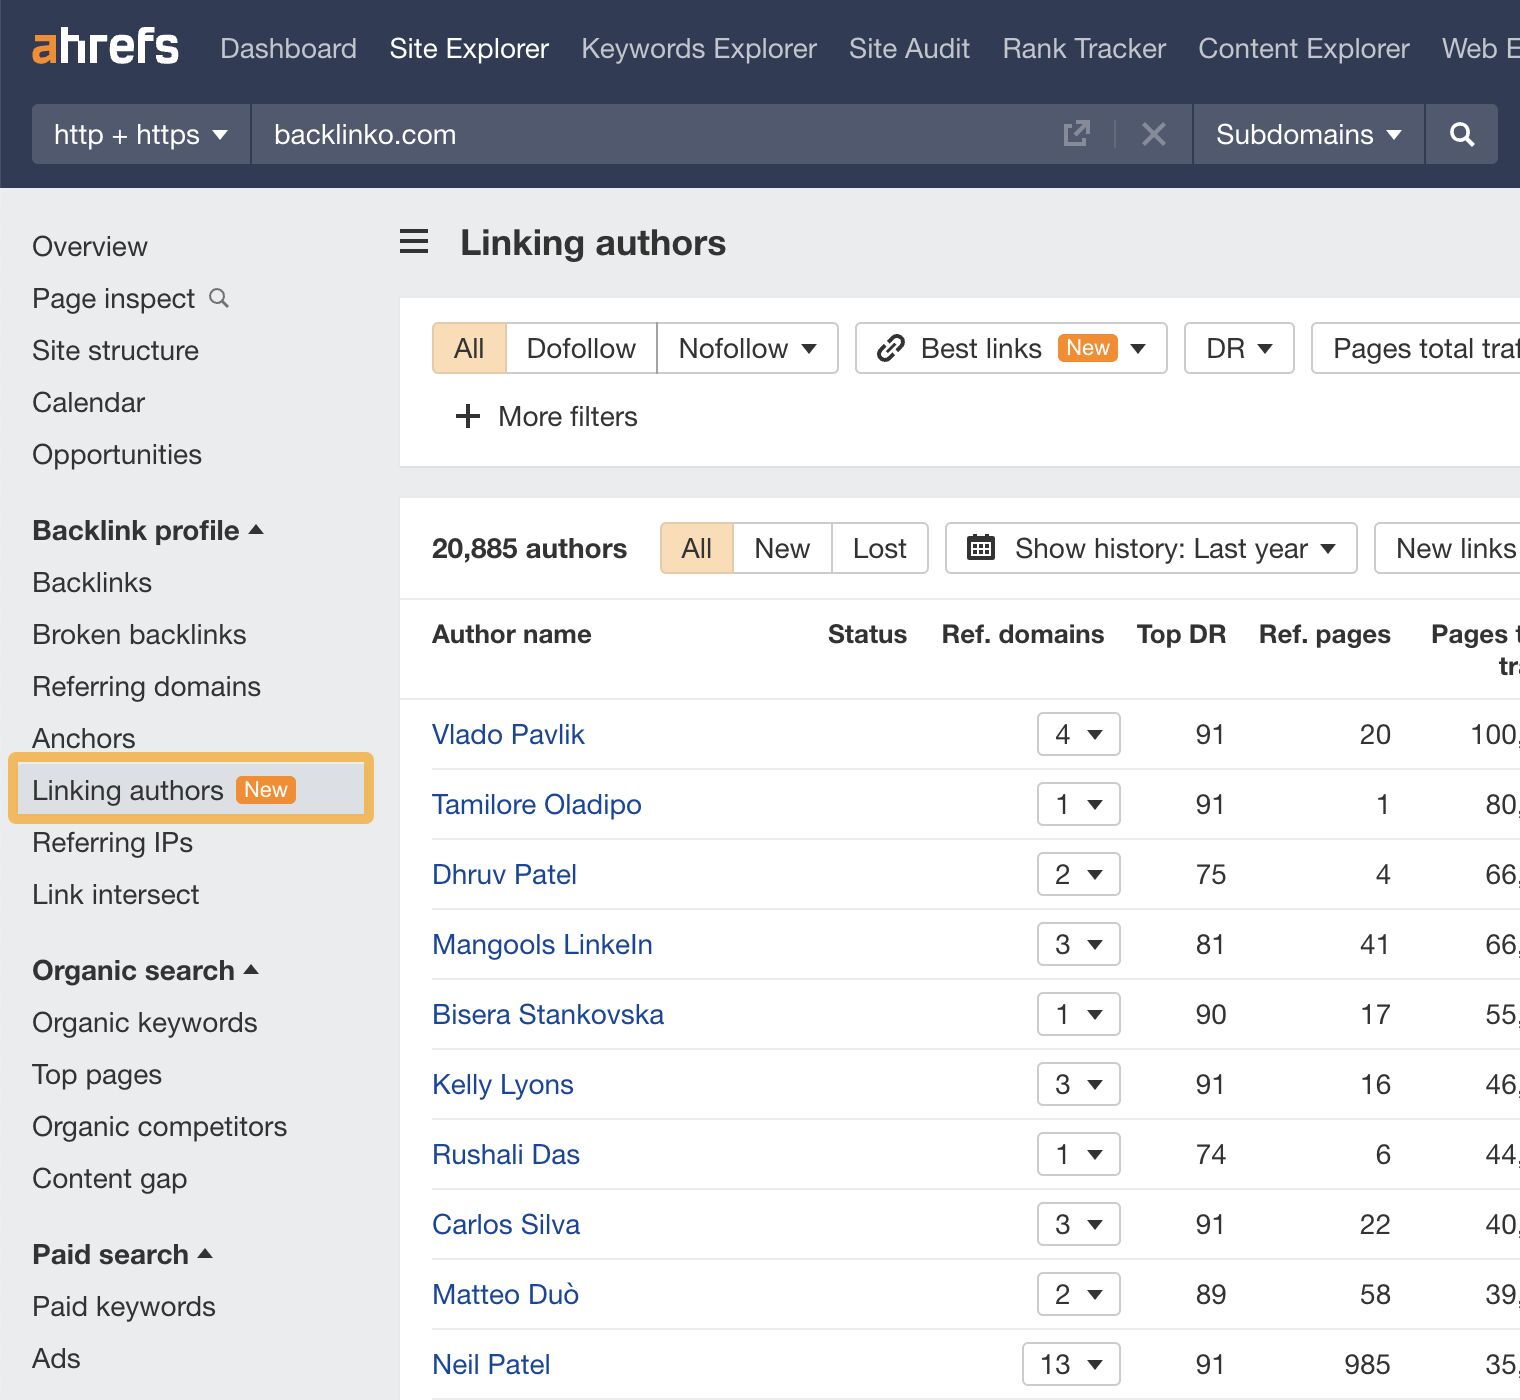Select the Dofollow filter

pos(580,348)
